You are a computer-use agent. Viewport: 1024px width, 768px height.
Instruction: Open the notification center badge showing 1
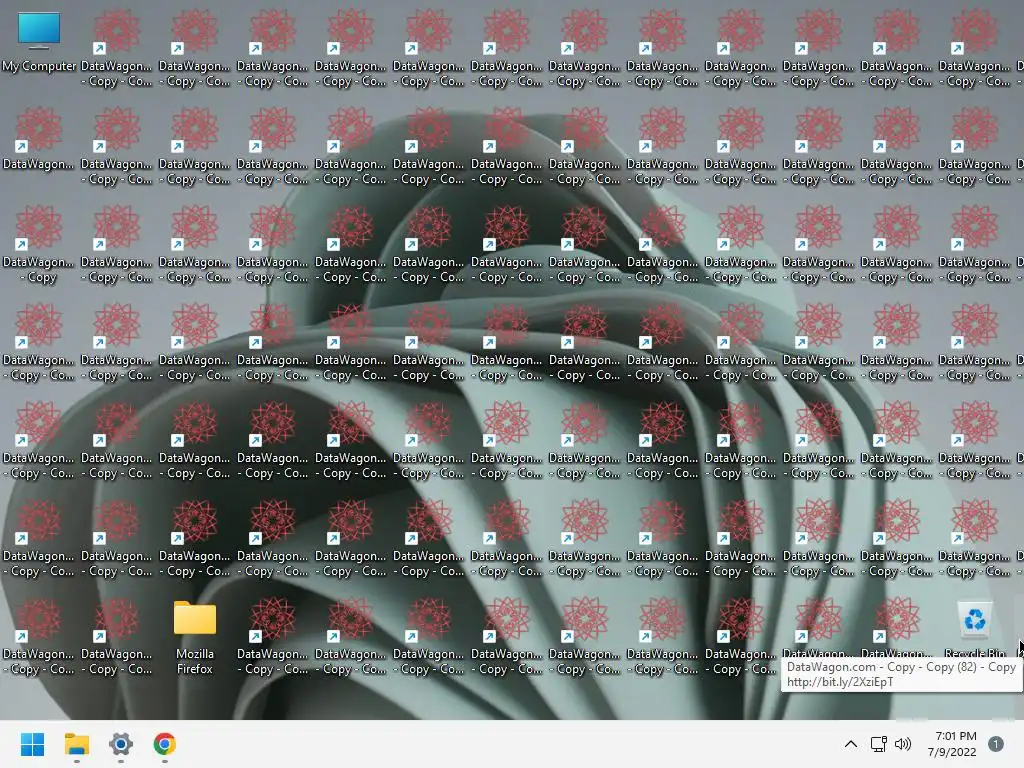click(996, 744)
